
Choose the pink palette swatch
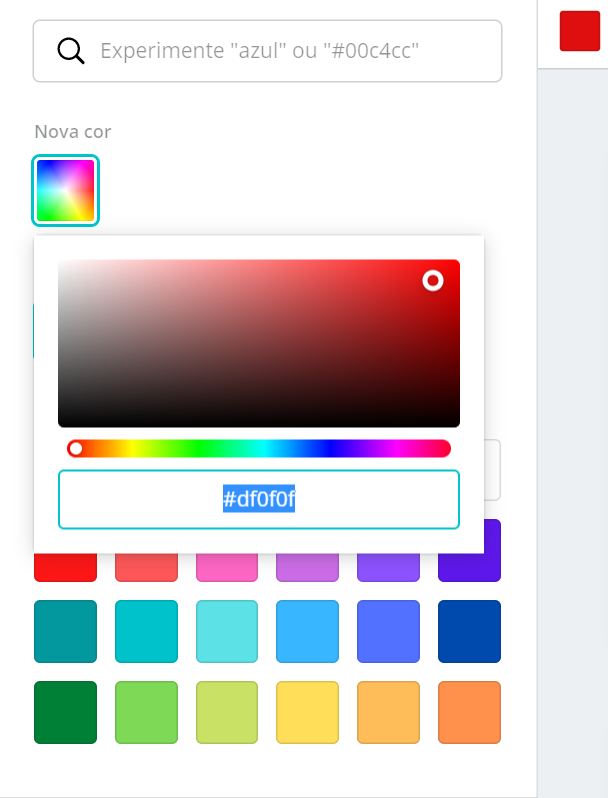[227, 567]
